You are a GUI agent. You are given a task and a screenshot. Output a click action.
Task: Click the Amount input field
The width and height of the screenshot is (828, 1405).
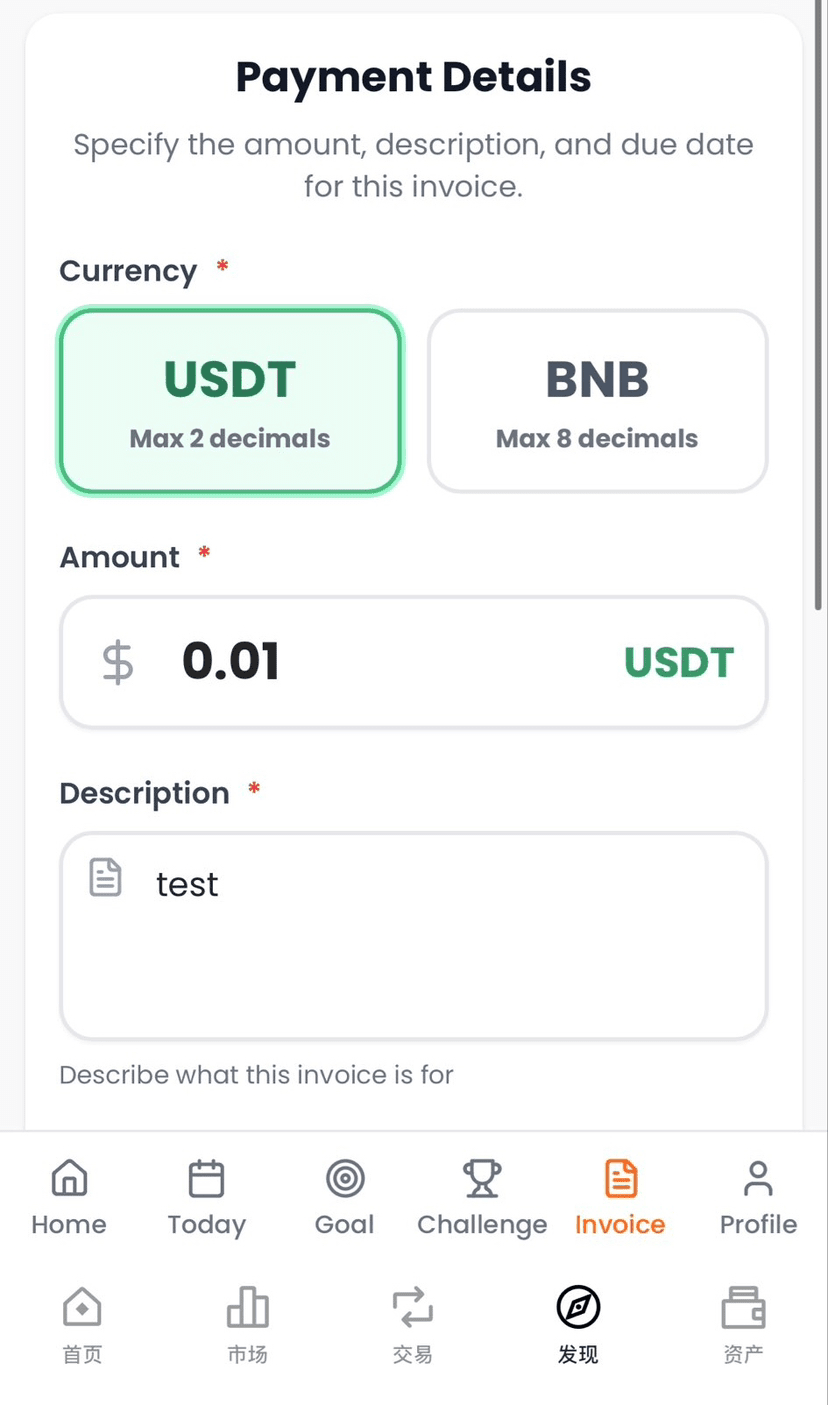(400, 662)
